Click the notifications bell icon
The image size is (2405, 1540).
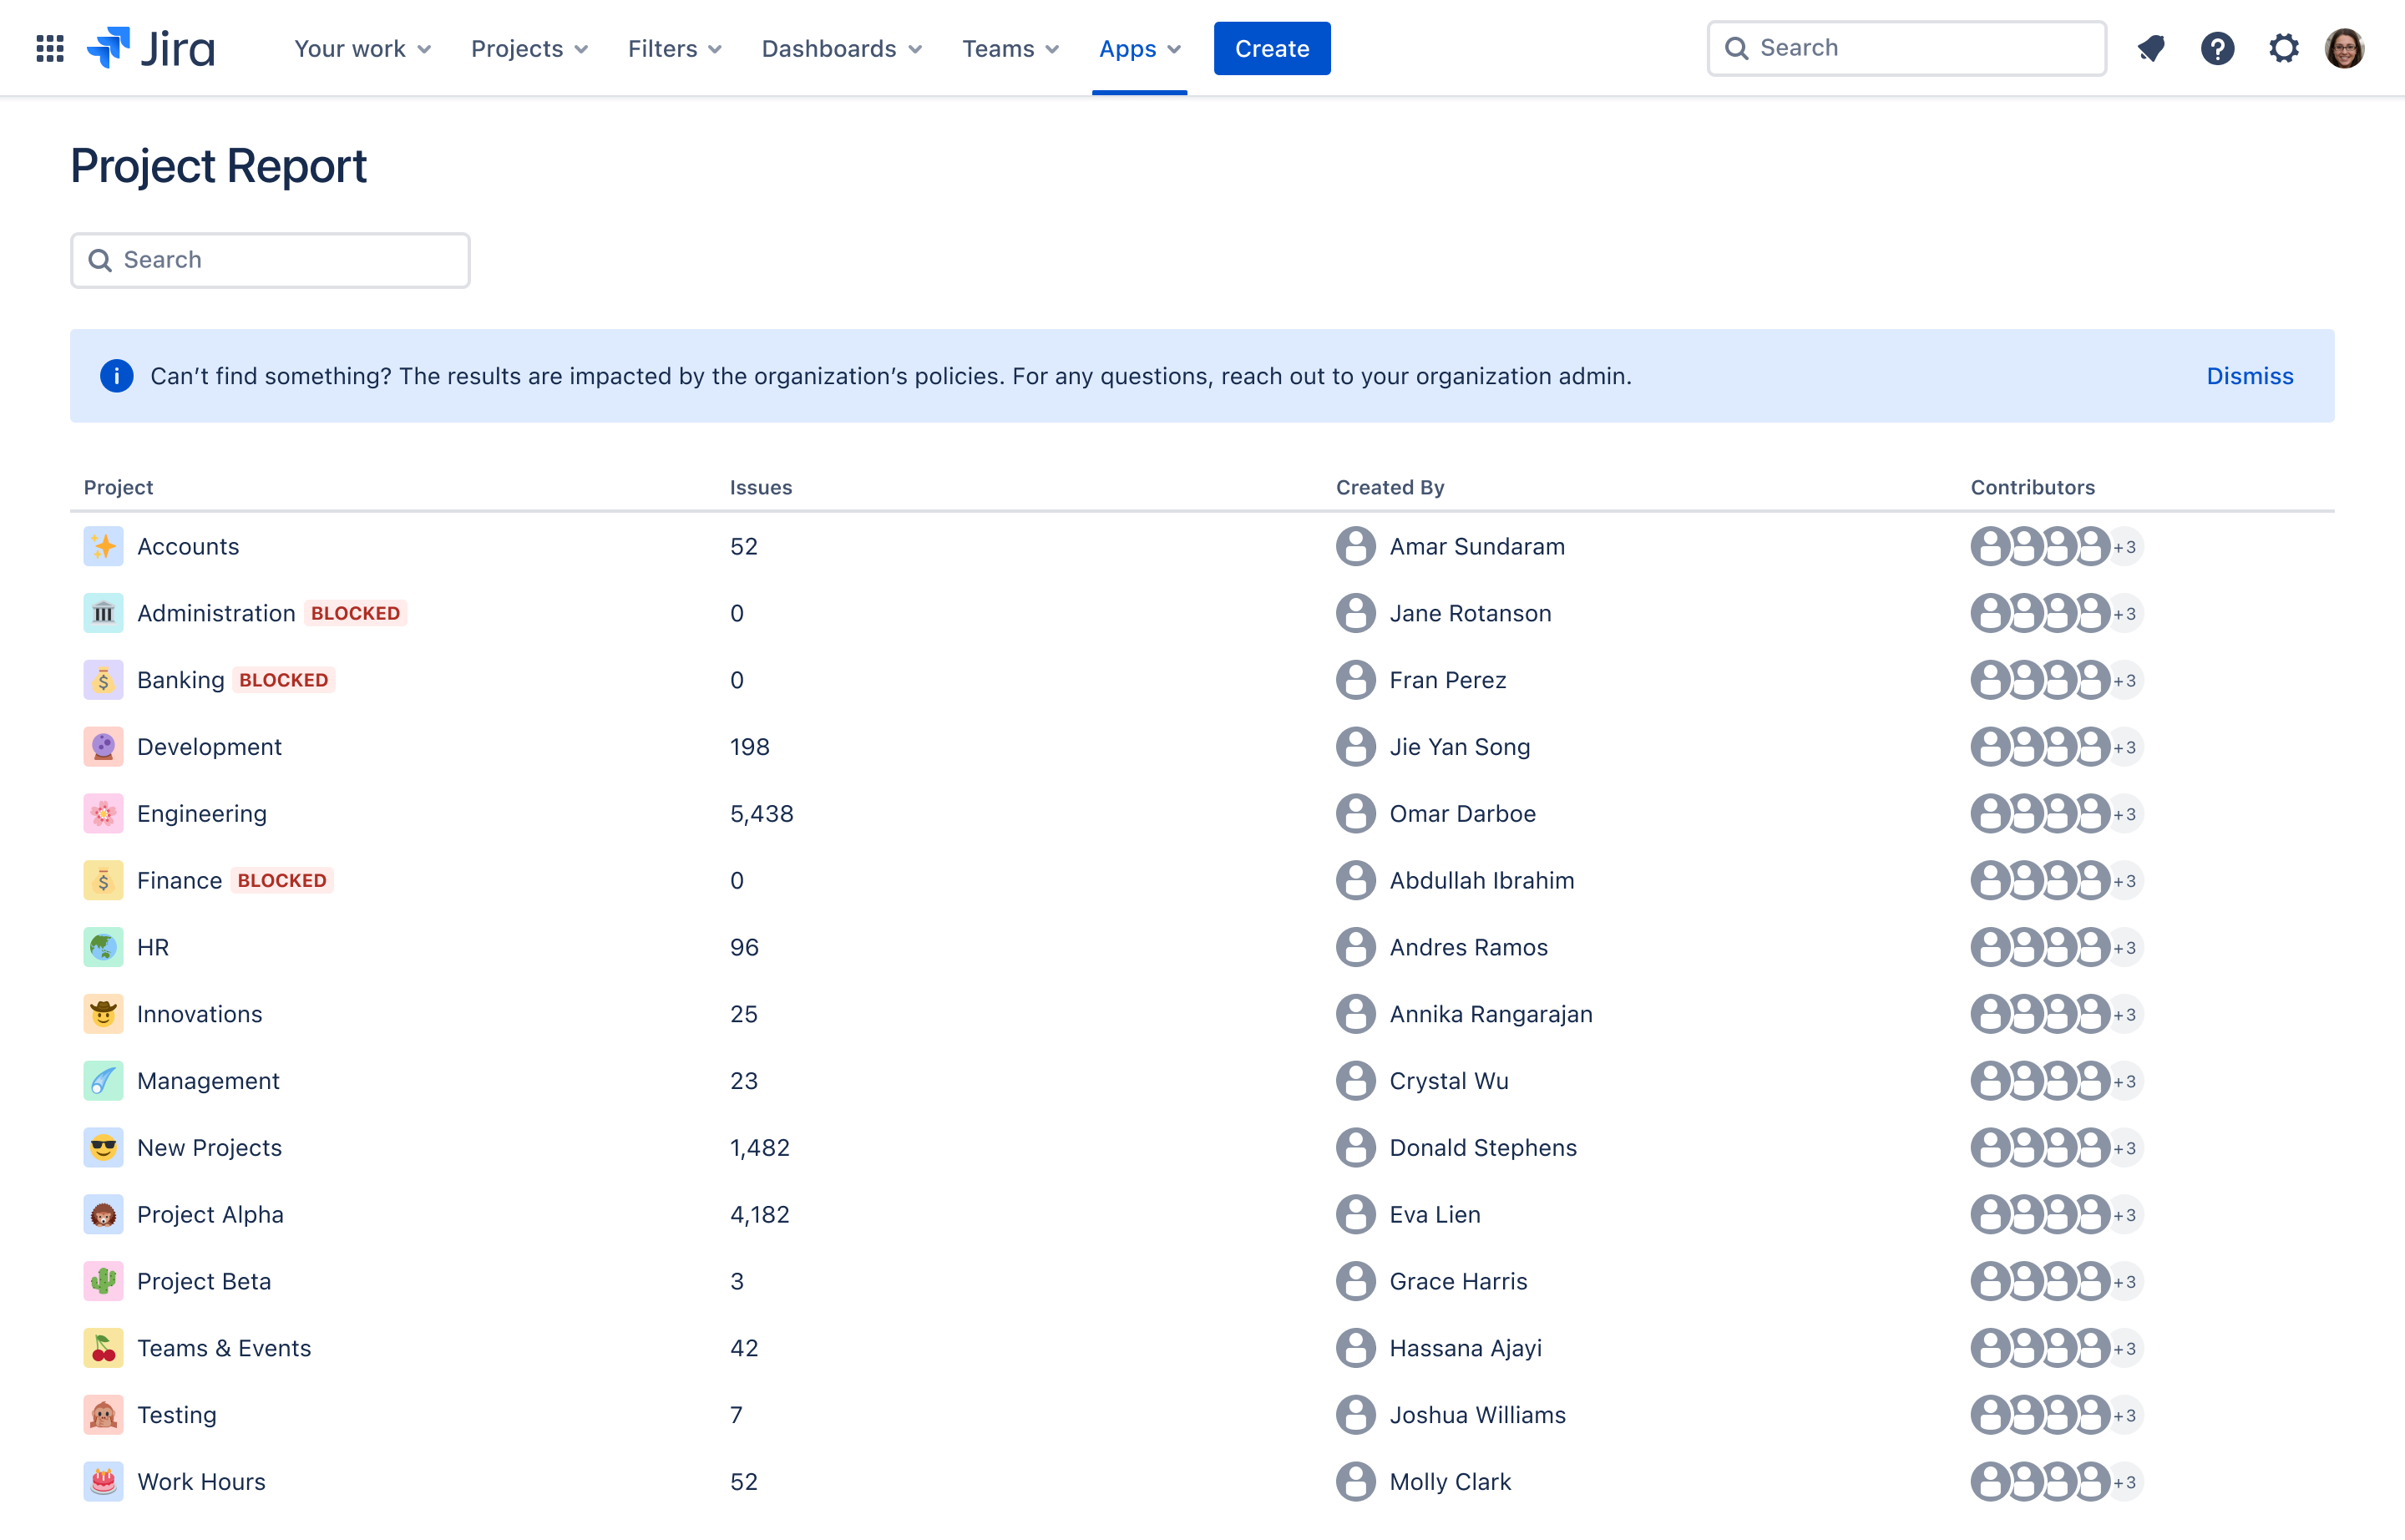tap(2151, 48)
